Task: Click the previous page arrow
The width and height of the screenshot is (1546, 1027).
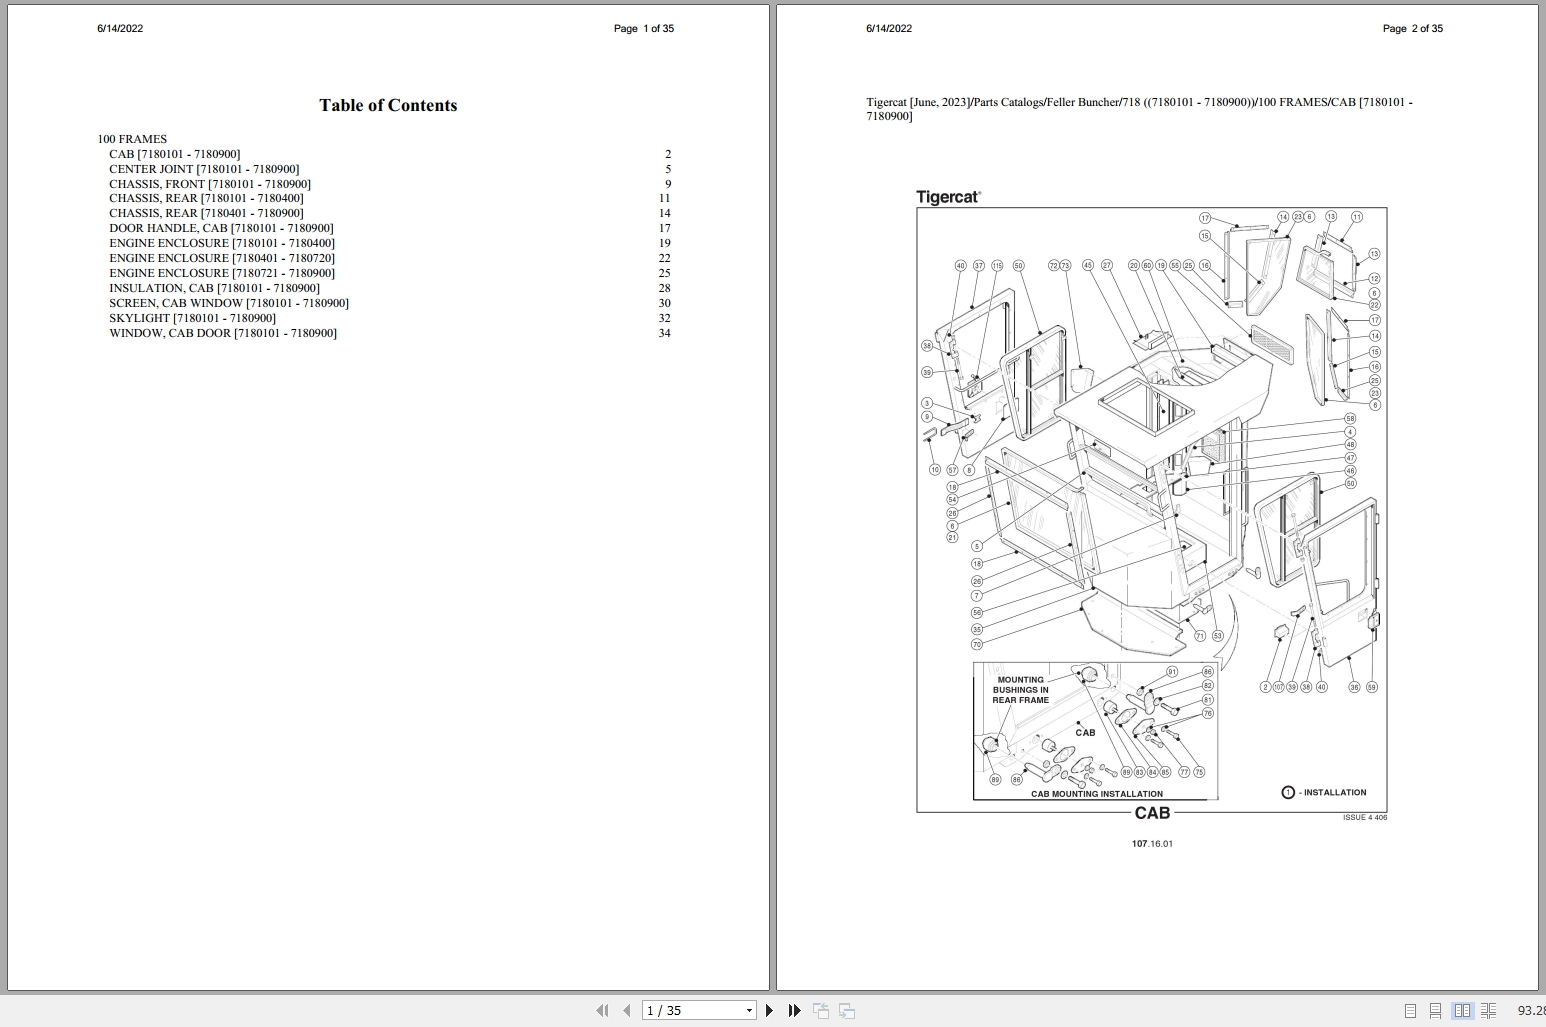Action: [627, 1011]
